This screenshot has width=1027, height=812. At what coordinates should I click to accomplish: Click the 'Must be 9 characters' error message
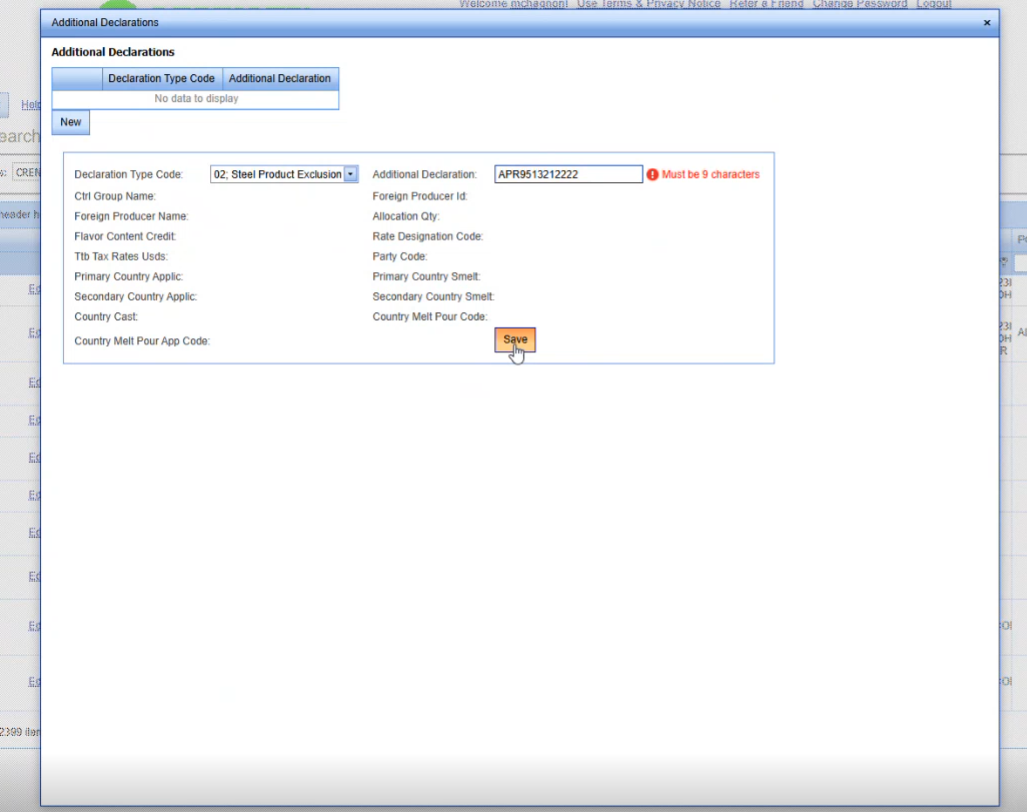710,174
